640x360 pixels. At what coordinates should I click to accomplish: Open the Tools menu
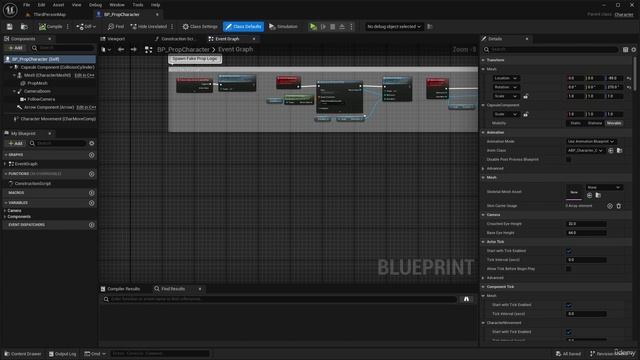(x=138, y=5)
